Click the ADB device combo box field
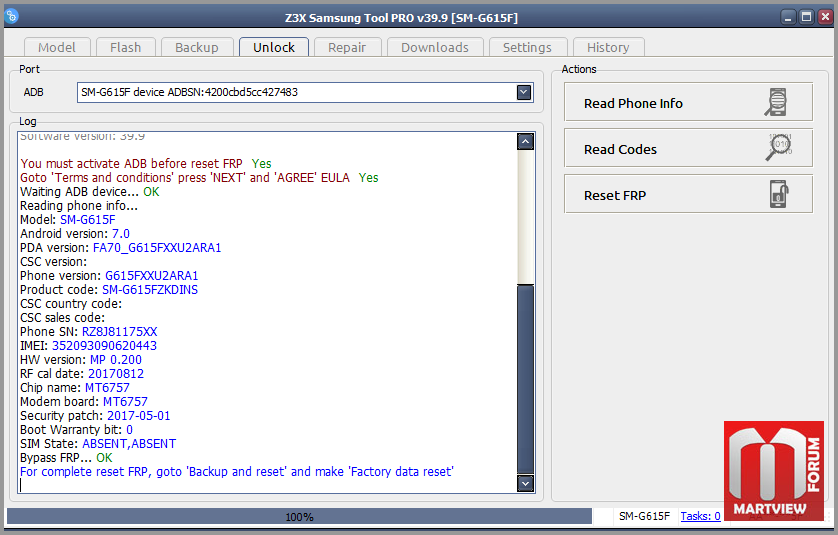The height and width of the screenshot is (535, 838). coord(305,92)
